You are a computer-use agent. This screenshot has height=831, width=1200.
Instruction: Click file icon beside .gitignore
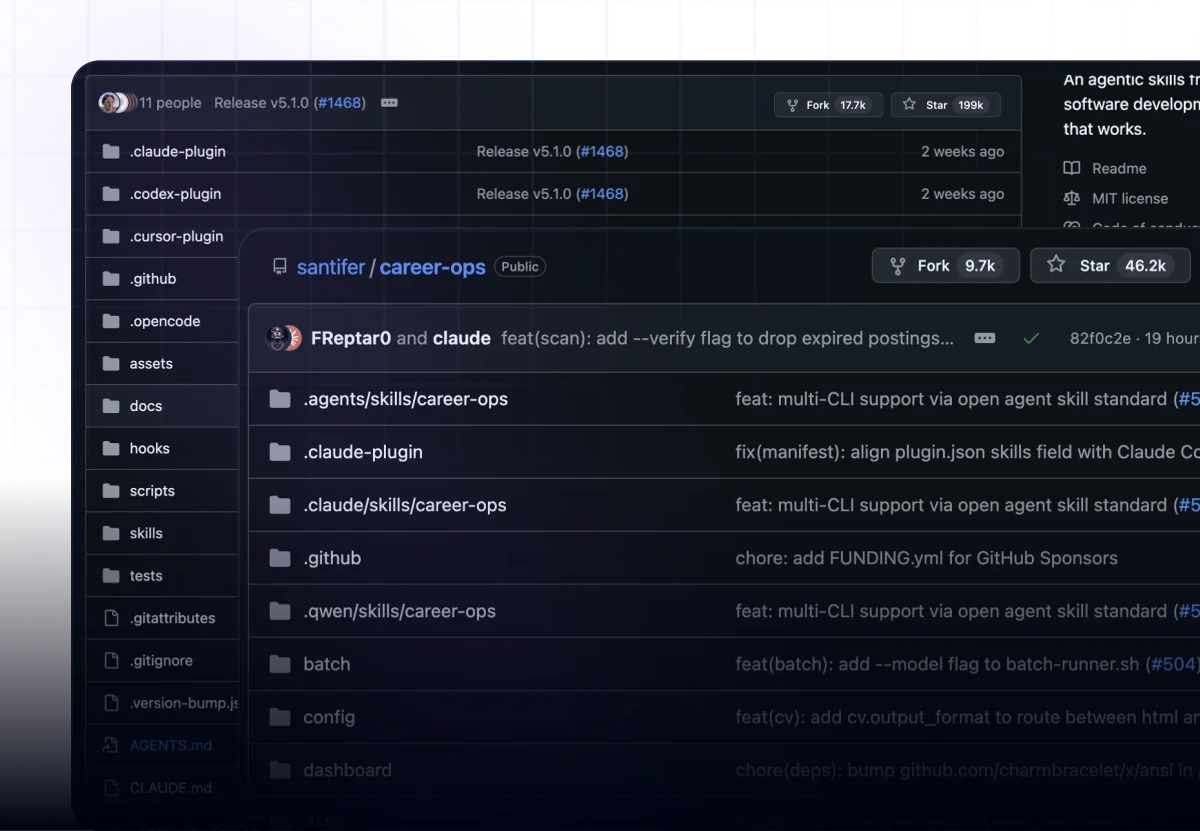(111, 660)
